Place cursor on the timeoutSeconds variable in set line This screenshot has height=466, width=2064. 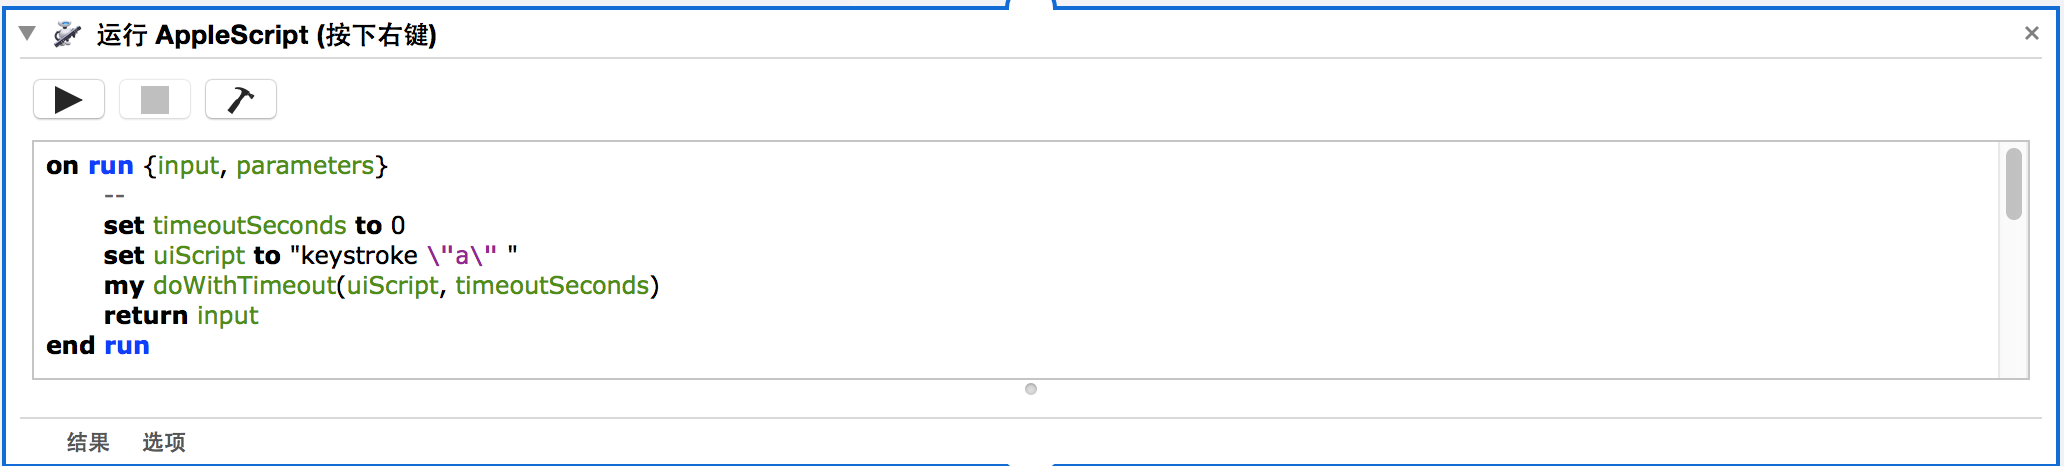click(x=250, y=225)
